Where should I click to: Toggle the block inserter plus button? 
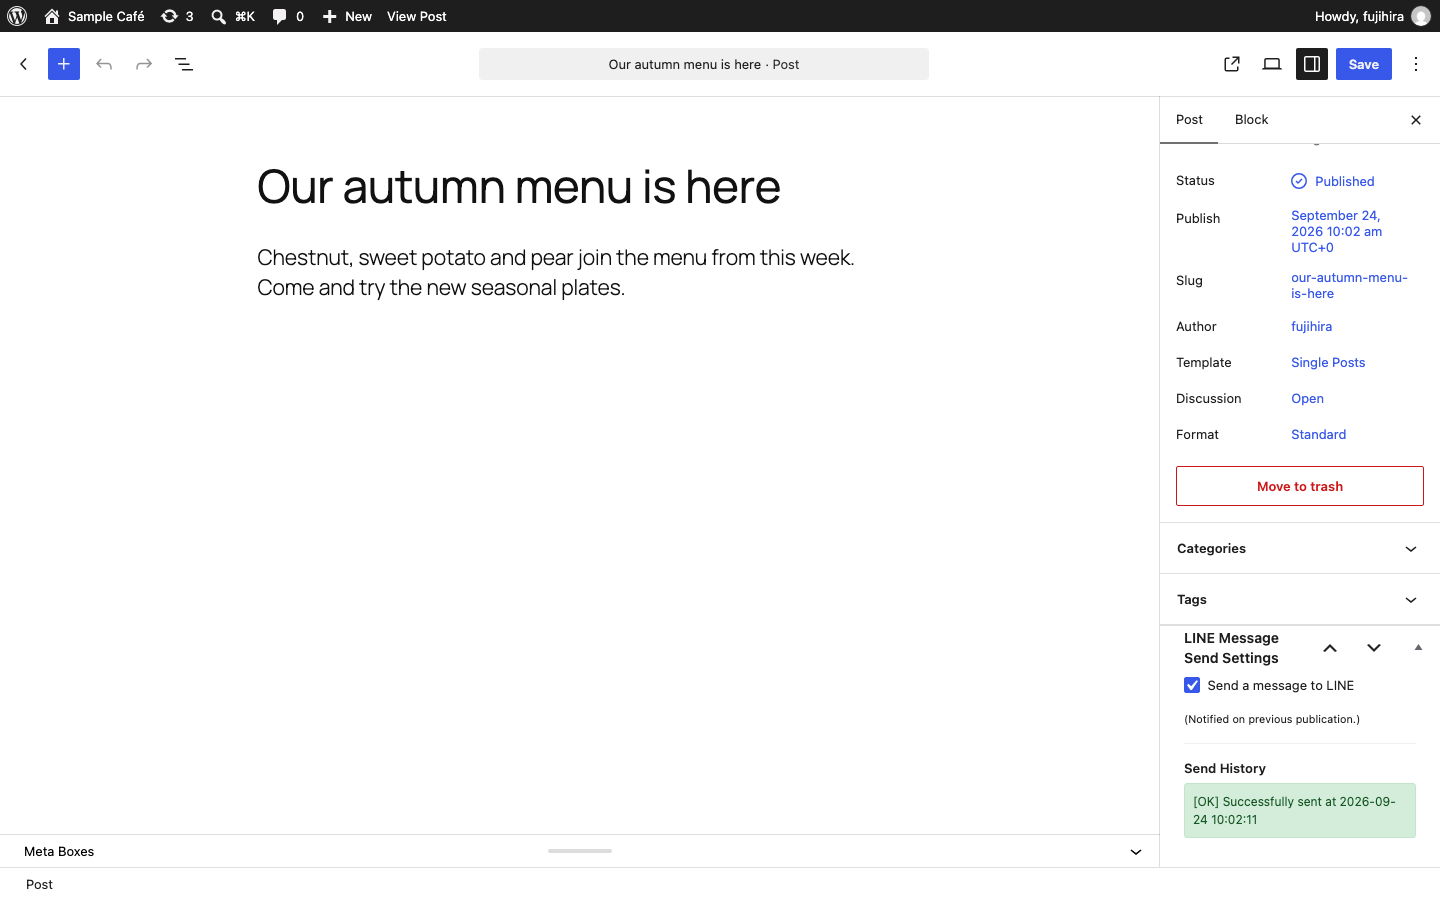(64, 64)
